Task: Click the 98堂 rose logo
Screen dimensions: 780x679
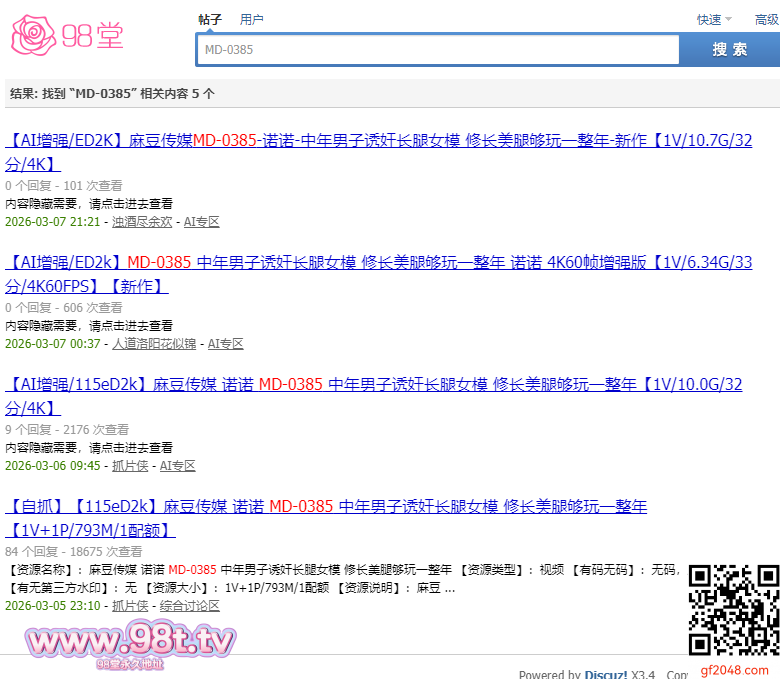Action: [67, 35]
